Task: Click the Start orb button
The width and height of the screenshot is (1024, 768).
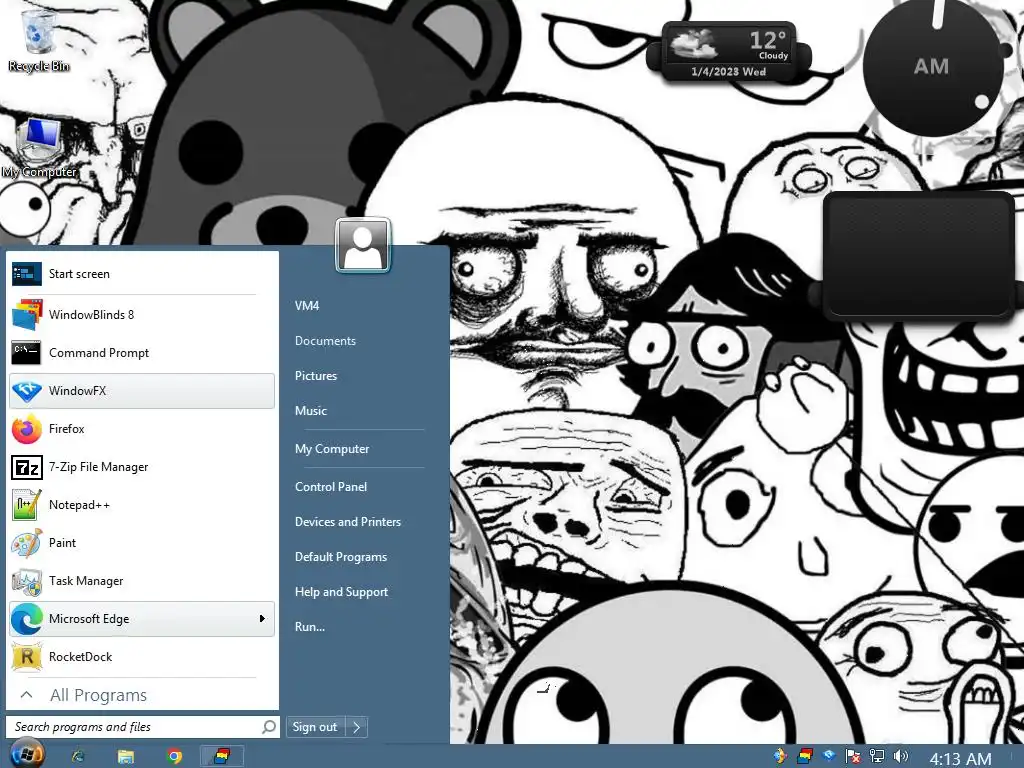Action: click(x=27, y=754)
